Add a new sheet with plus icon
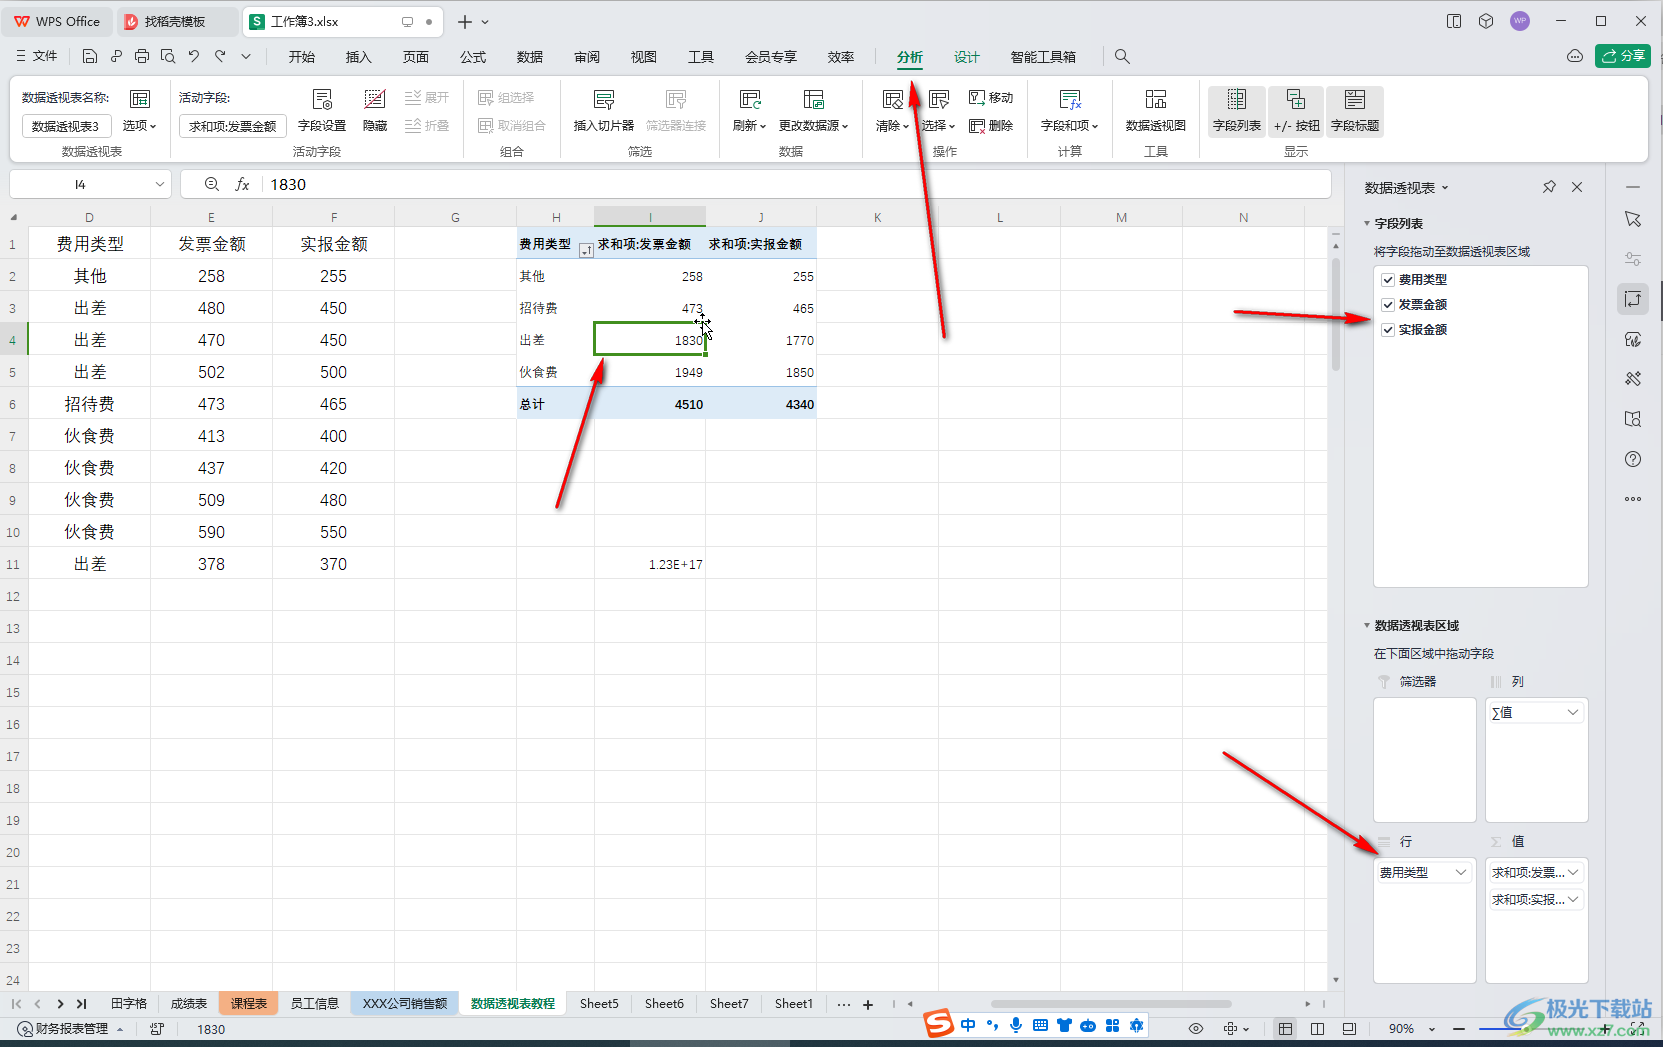Screen dimensions: 1663x1047 [x=868, y=1004]
